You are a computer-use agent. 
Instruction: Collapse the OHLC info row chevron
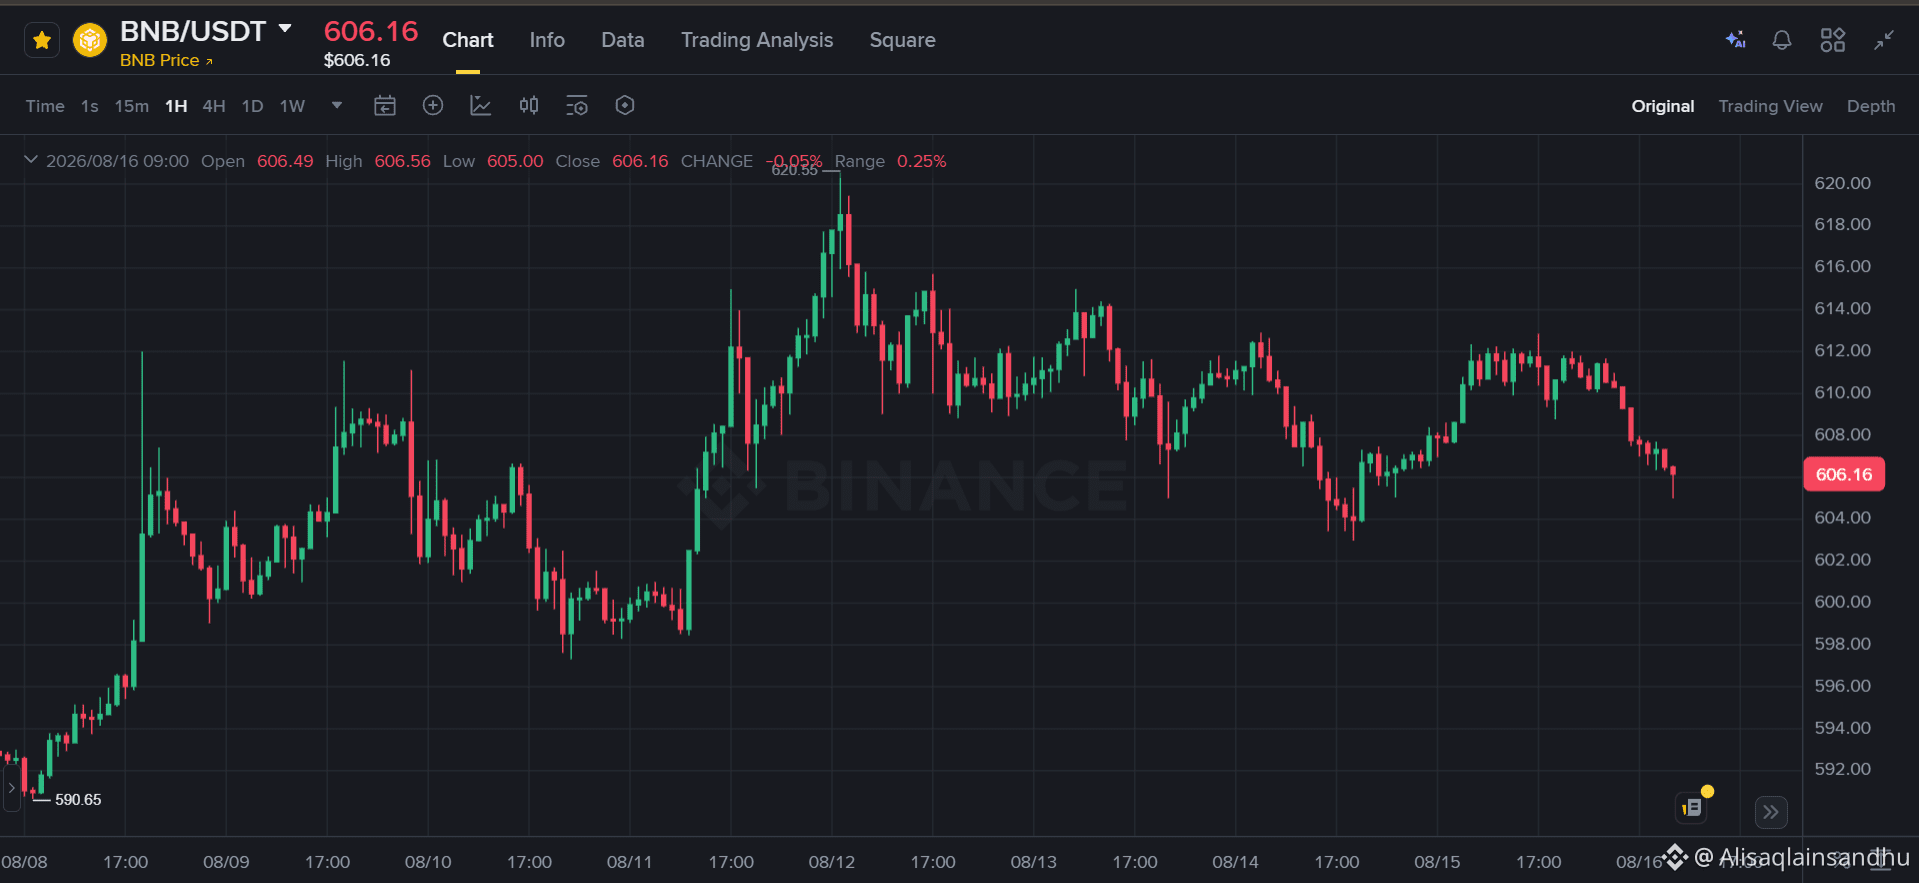(31, 160)
